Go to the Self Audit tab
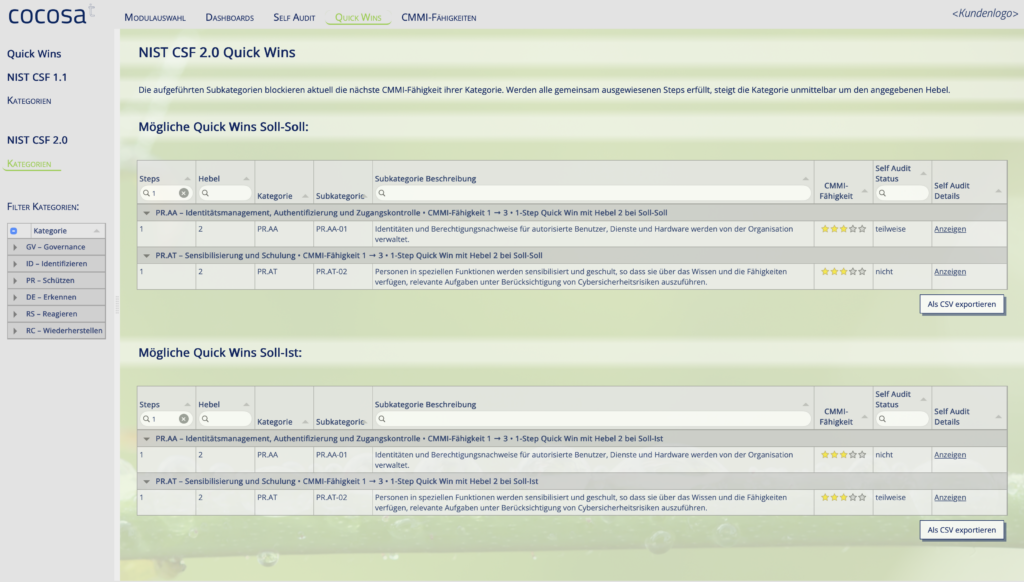 click(294, 18)
